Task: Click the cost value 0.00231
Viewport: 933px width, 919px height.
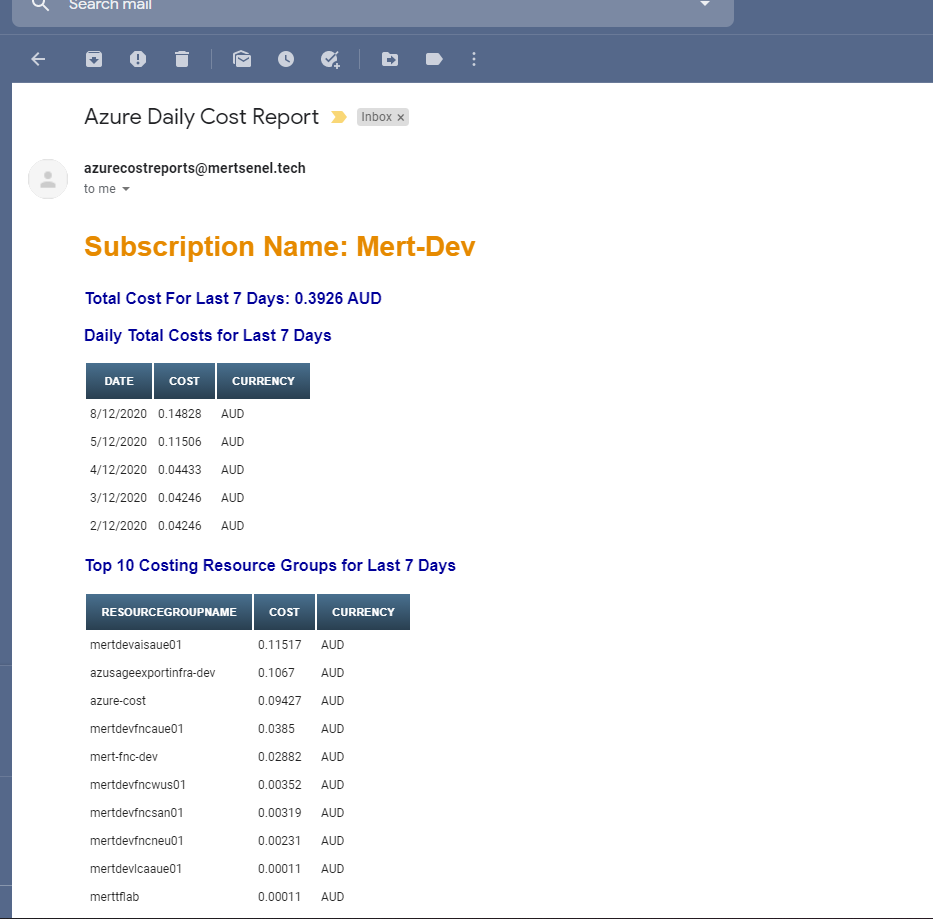Action: [x=280, y=840]
